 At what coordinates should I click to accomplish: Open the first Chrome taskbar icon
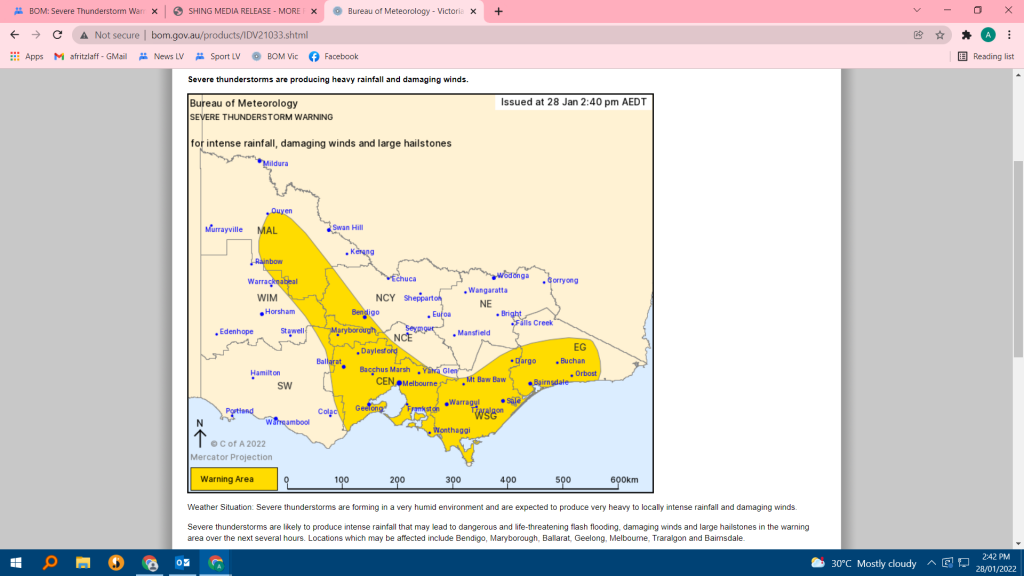pos(150,563)
